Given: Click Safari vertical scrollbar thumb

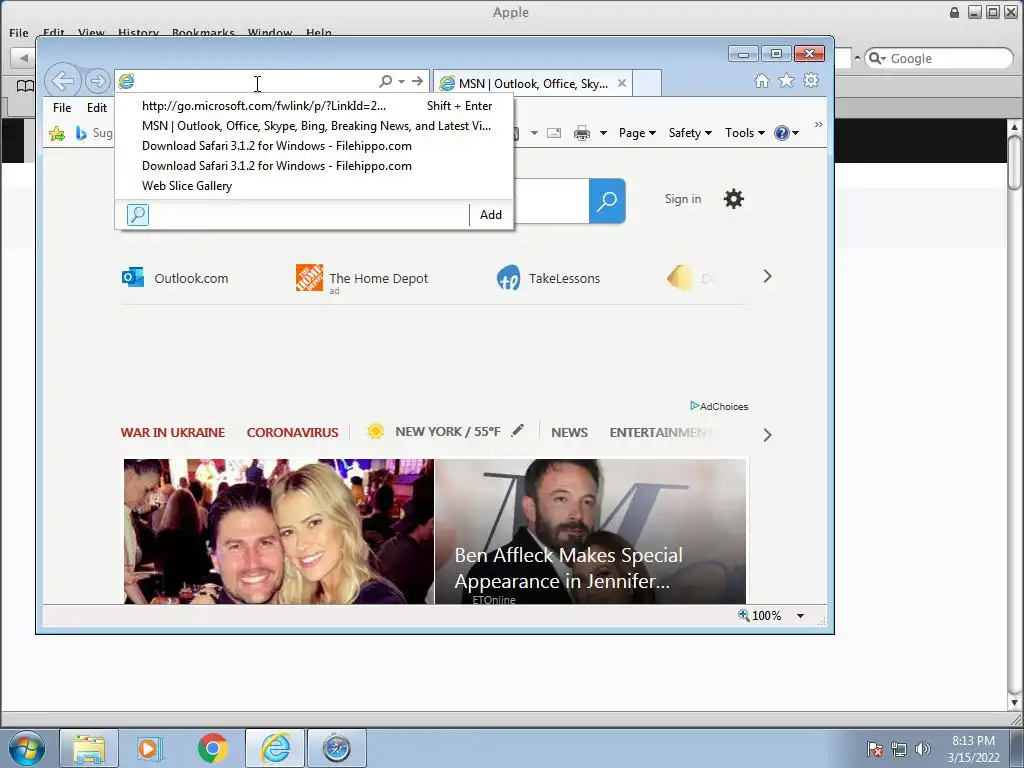Looking at the screenshot, I should [x=1014, y=161].
